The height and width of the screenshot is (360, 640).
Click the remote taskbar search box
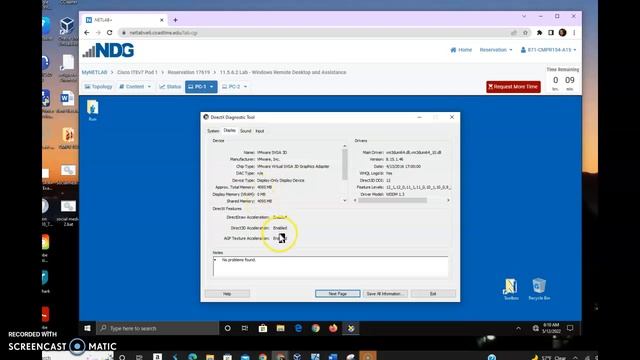click(x=158, y=328)
